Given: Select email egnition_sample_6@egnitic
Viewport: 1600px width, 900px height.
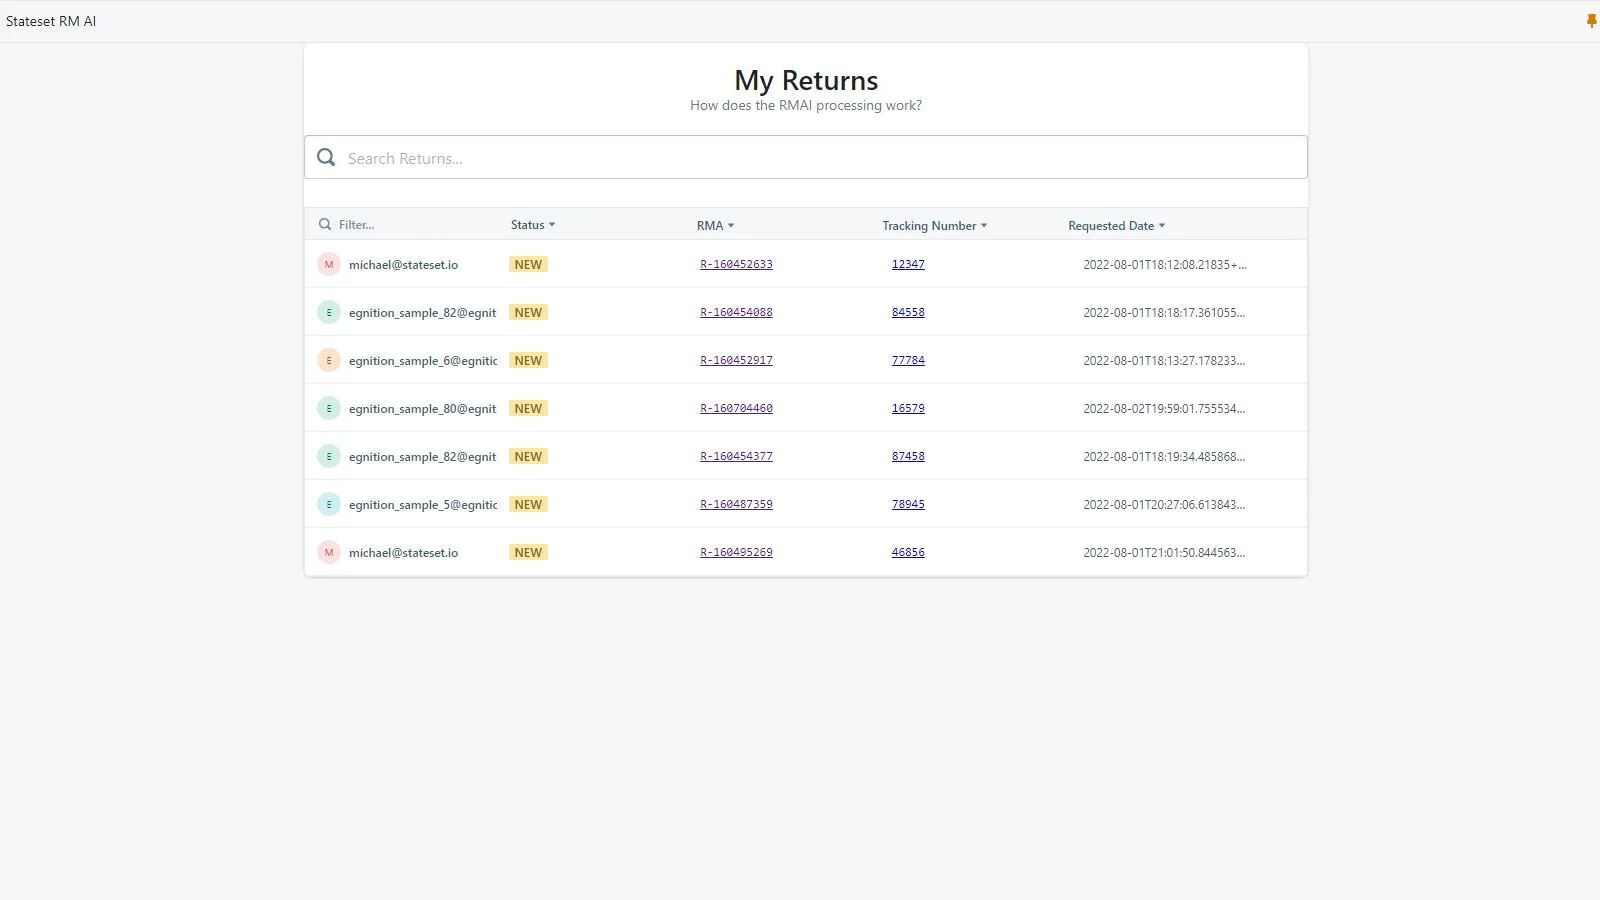Looking at the screenshot, I should [x=423, y=361].
